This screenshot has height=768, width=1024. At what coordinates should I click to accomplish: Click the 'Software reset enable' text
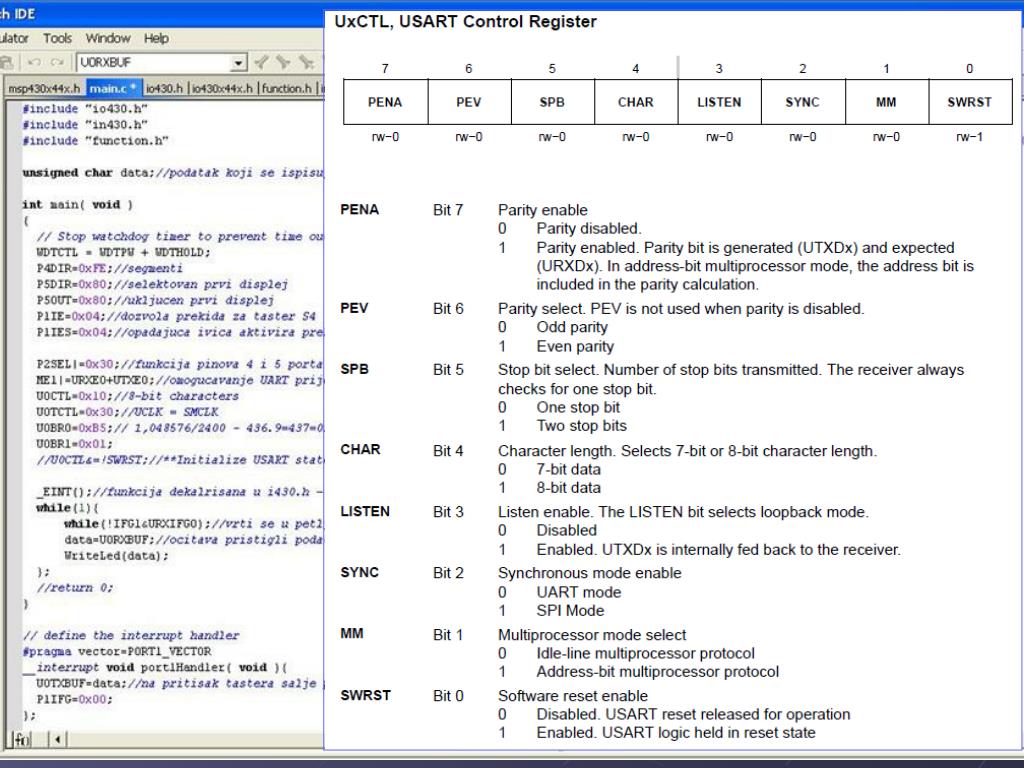[x=573, y=696]
